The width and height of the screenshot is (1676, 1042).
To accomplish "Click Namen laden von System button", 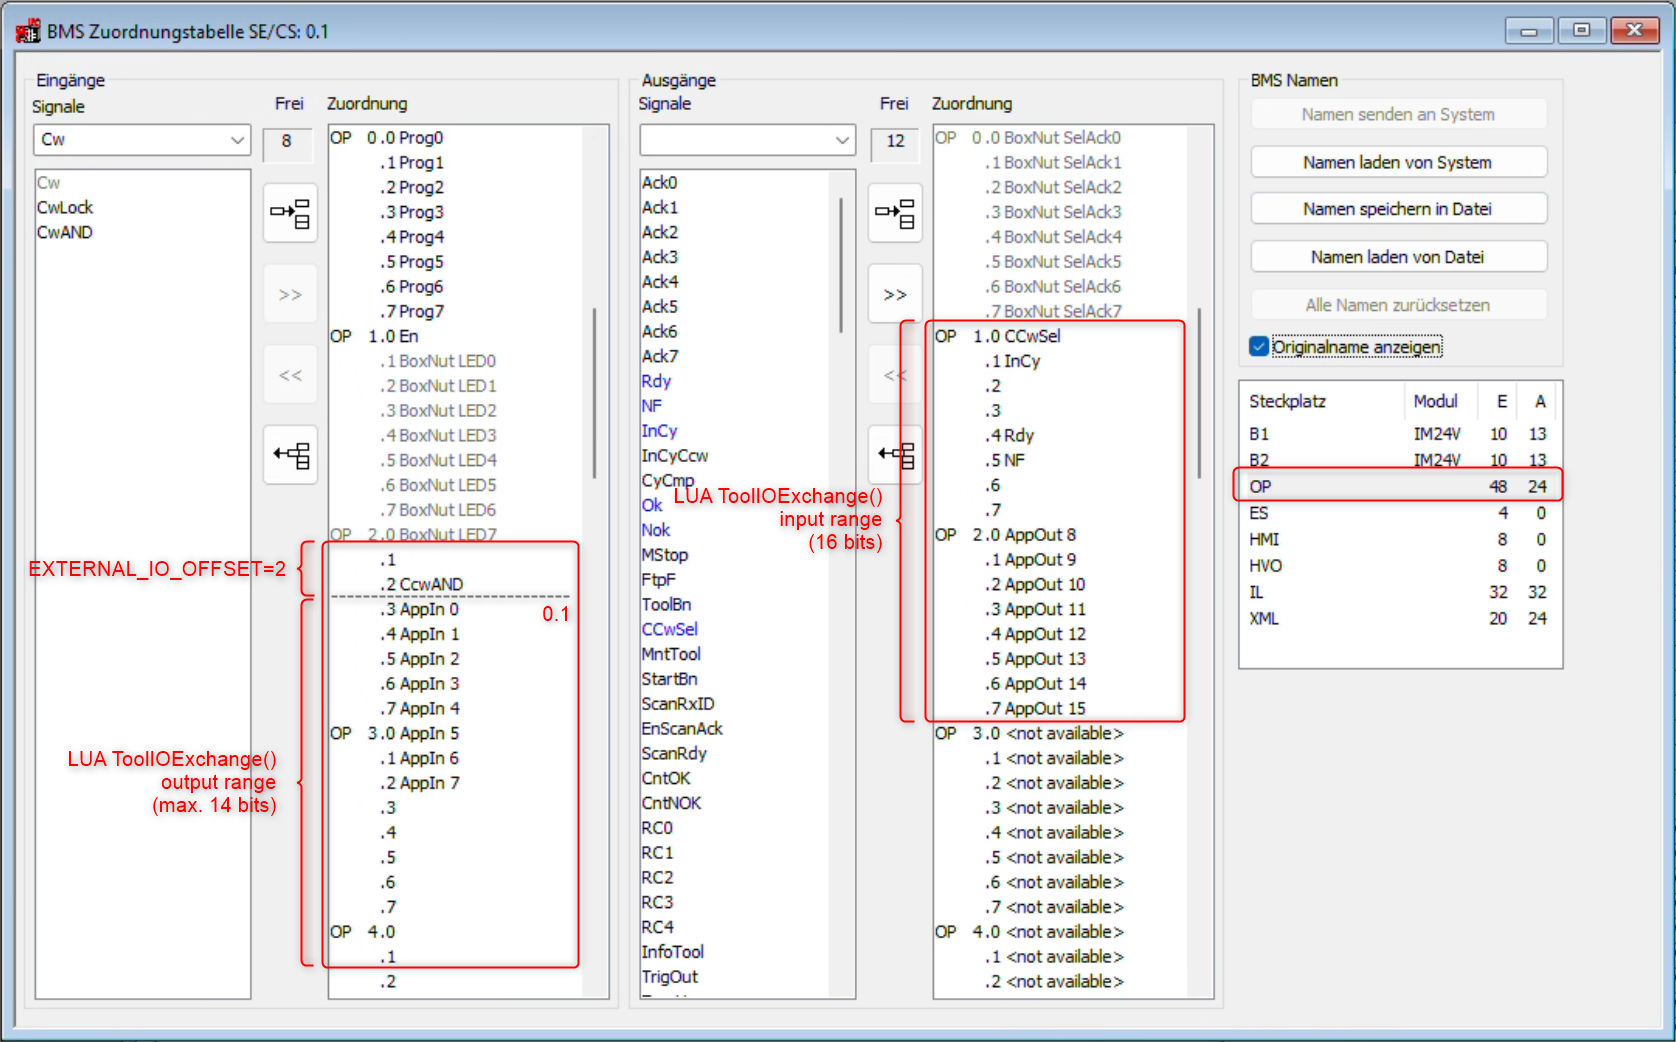I will pyautogui.click(x=1397, y=162).
